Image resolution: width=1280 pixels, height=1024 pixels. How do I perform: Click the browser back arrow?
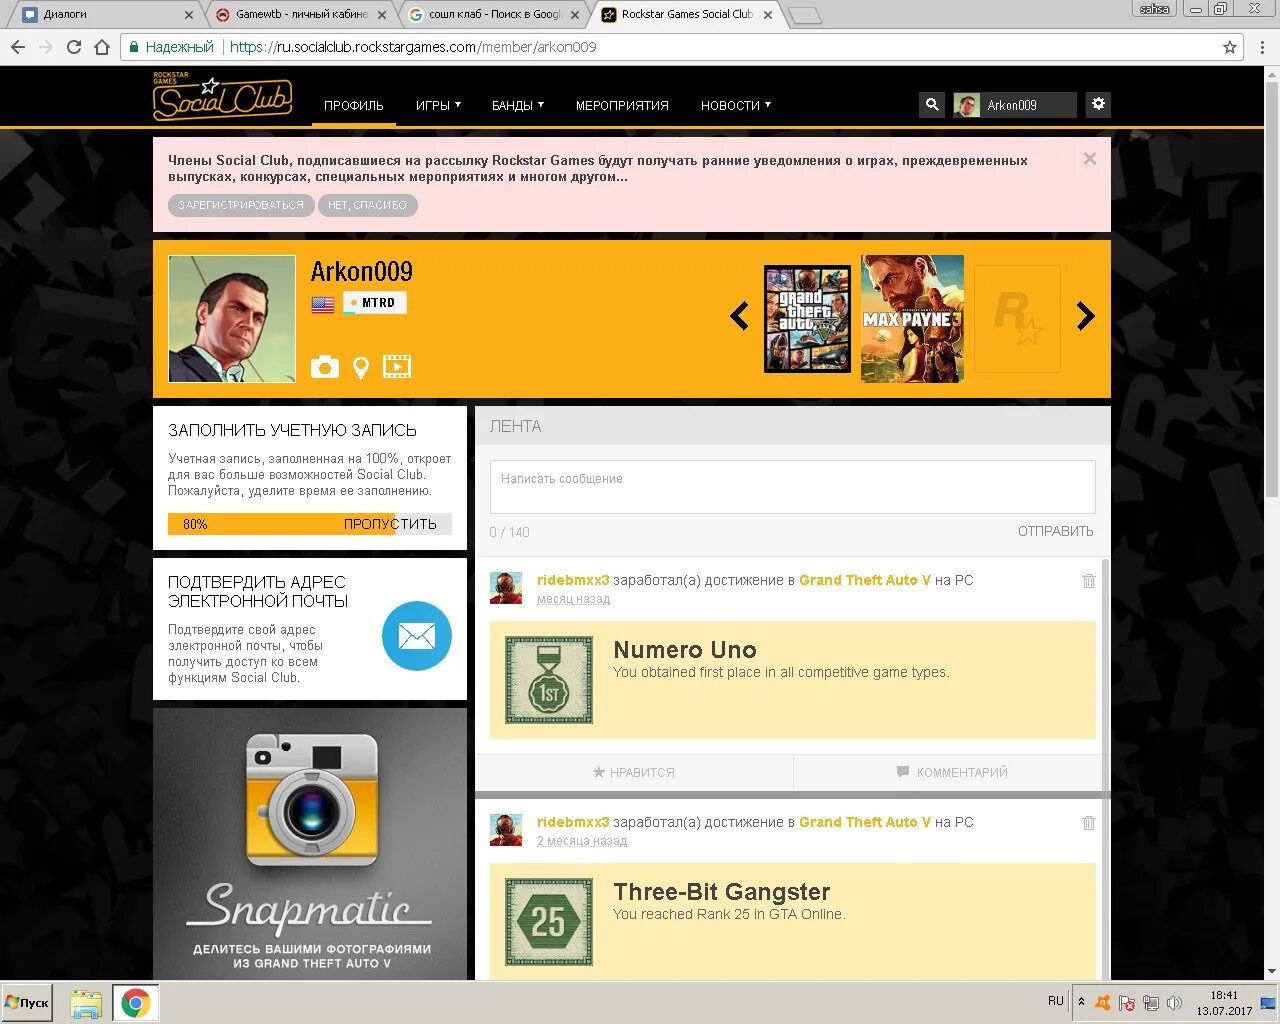(17, 47)
